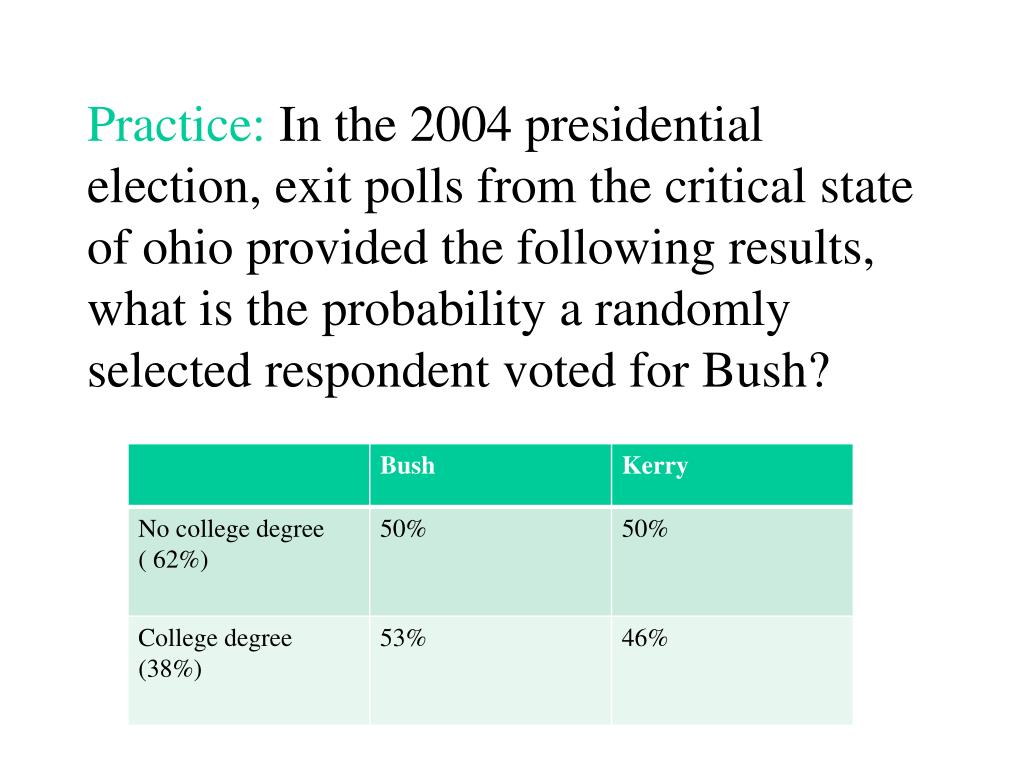Select the Bush 53% cell

[490, 670]
